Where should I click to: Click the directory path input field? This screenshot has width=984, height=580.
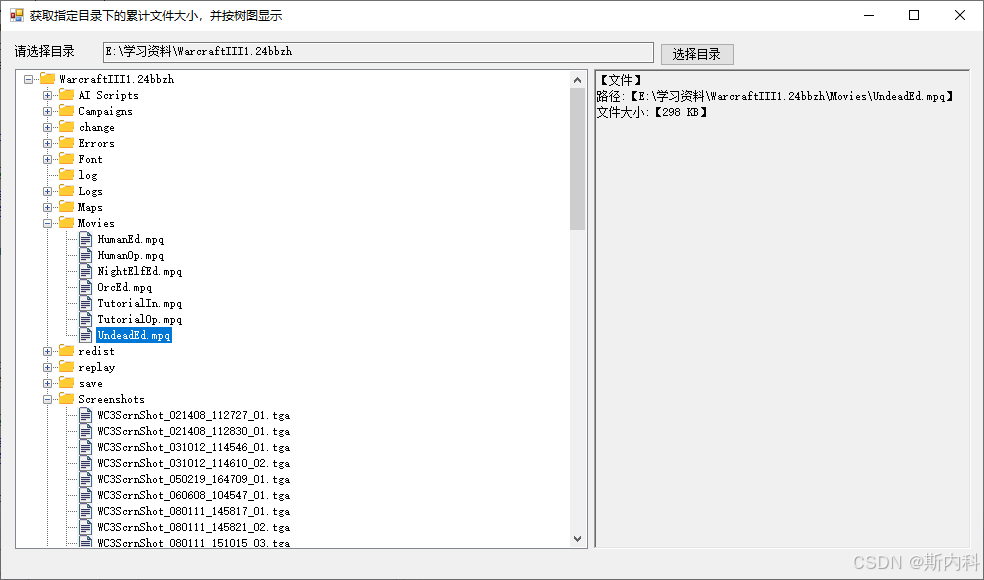click(x=378, y=52)
